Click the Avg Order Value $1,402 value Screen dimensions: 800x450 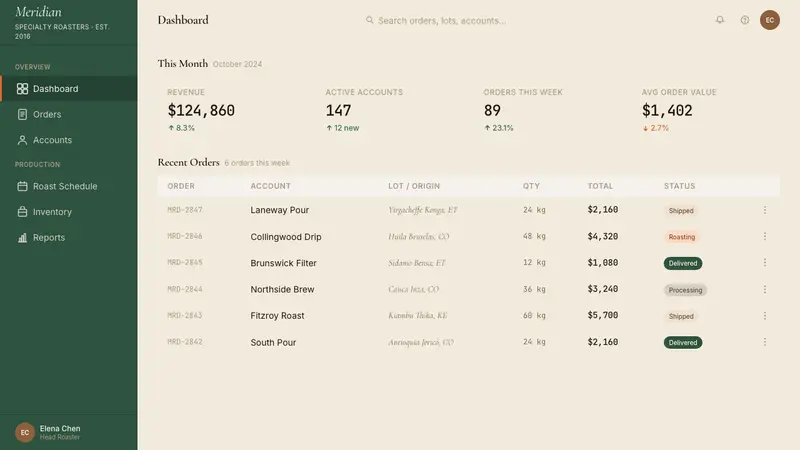pyautogui.click(x=667, y=110)
